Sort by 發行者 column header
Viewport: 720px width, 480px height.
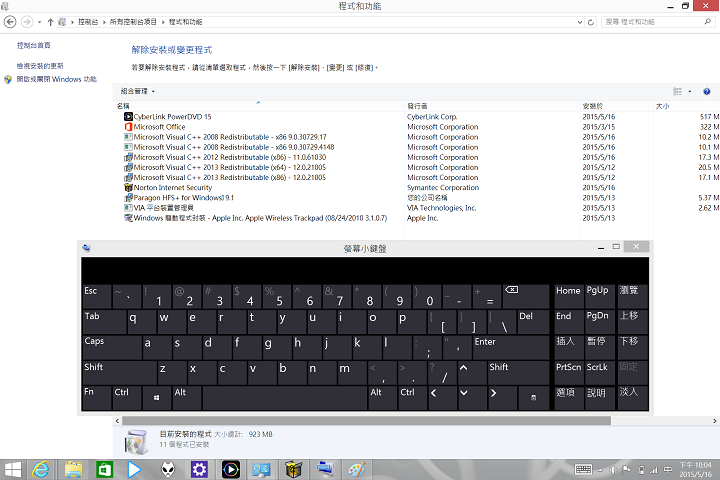click(x=493, y=106)
